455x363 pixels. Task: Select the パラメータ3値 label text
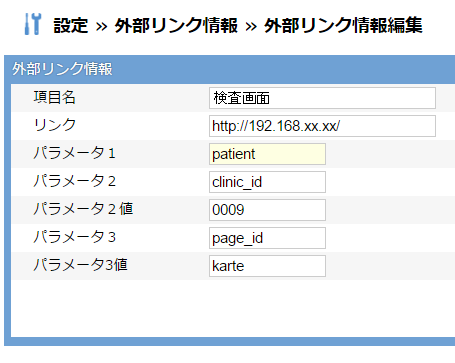(x=81, y=265)
